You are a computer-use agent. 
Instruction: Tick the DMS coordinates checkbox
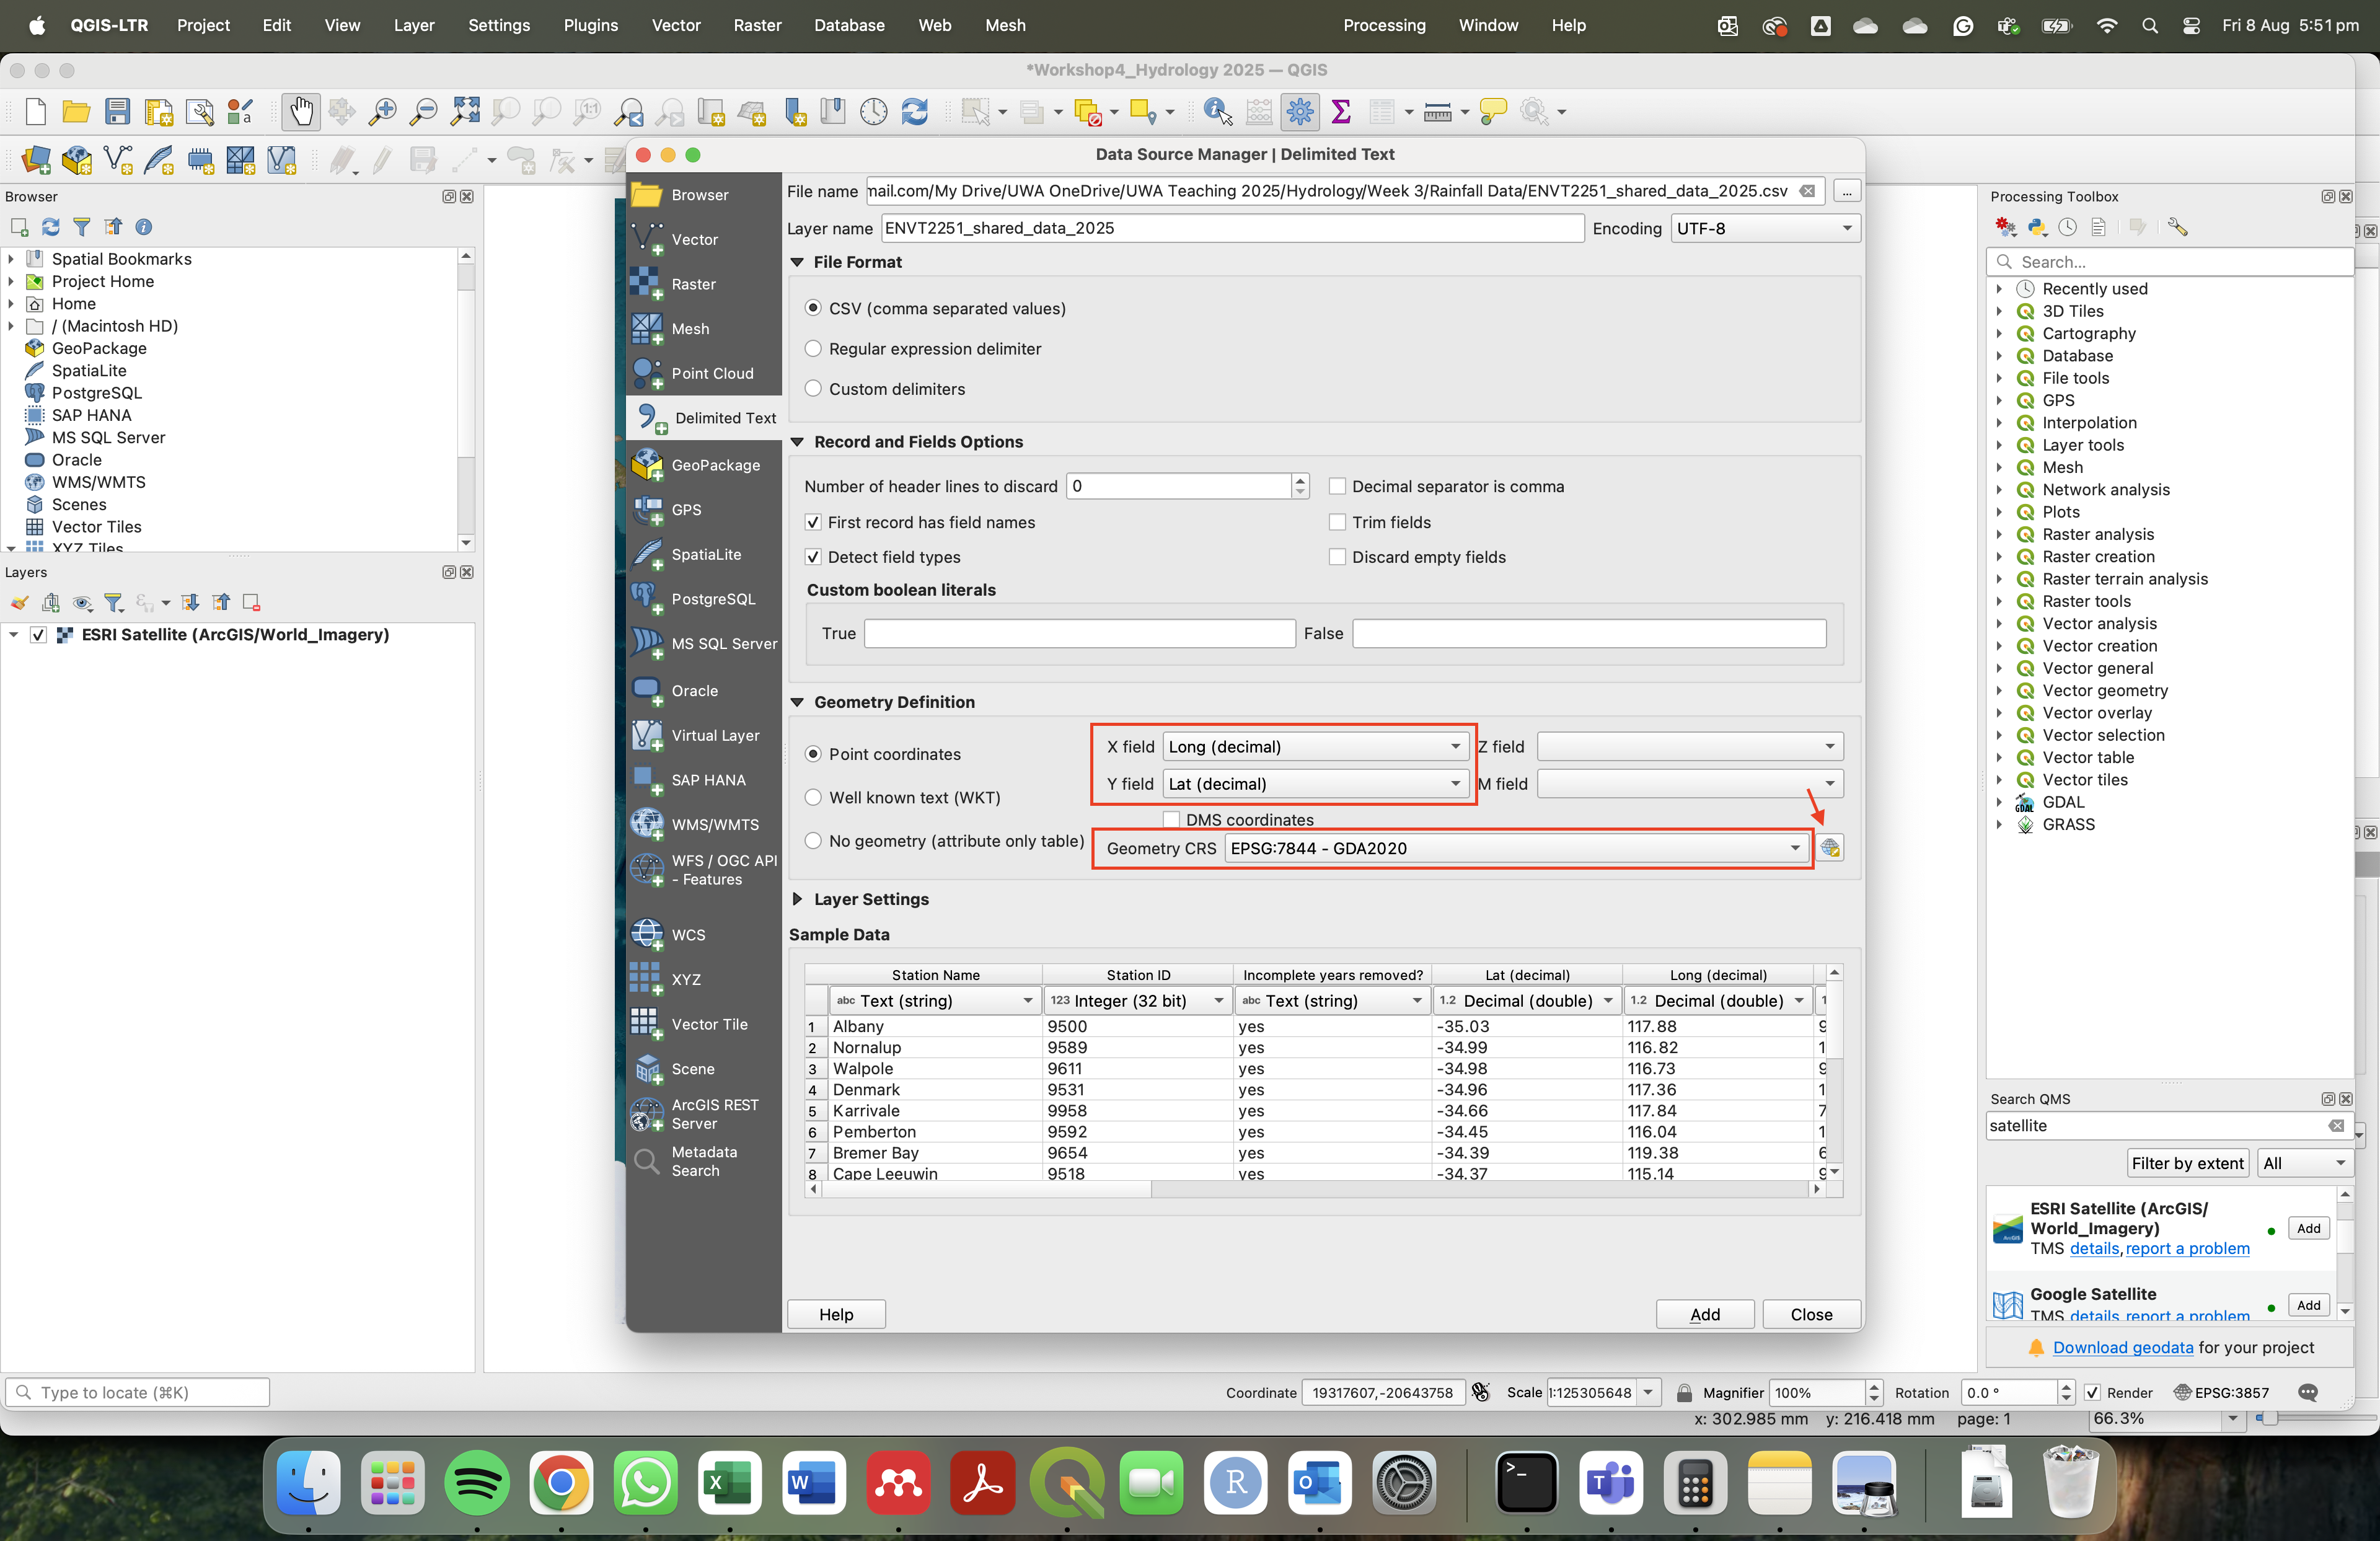coord(1171,820)
